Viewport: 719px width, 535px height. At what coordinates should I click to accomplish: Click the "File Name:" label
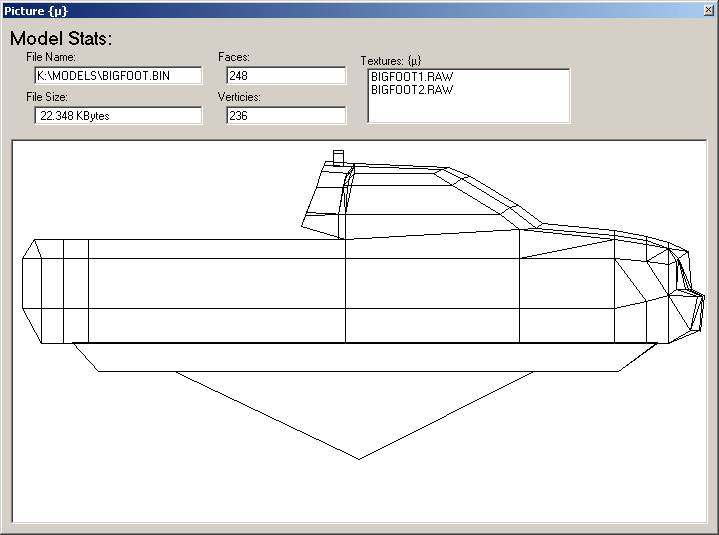coord(58,57)
